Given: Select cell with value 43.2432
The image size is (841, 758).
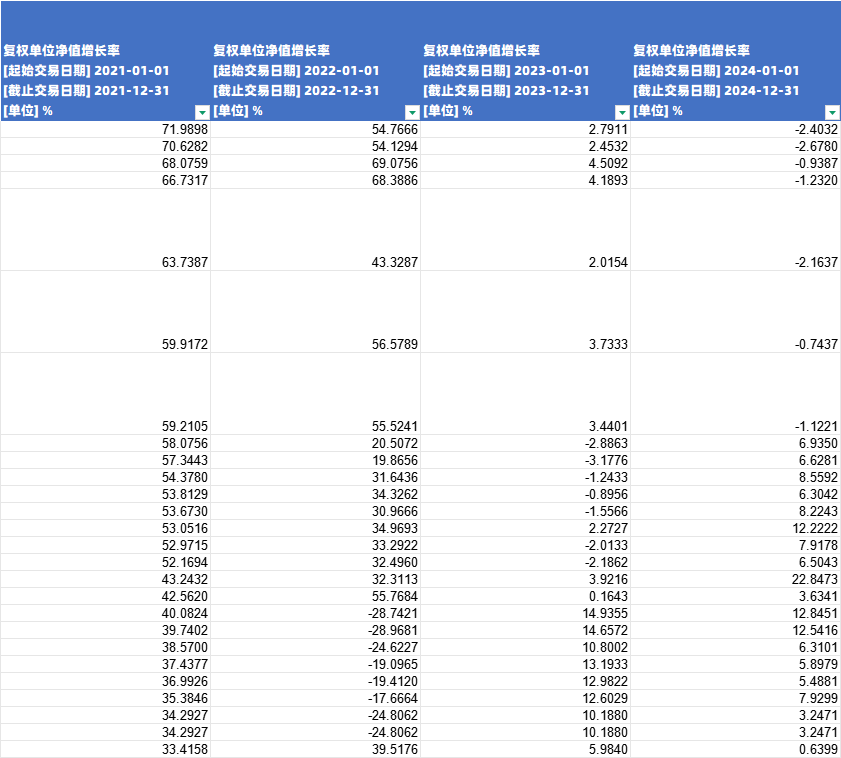Looking at the screenshot, I should 106,579.
